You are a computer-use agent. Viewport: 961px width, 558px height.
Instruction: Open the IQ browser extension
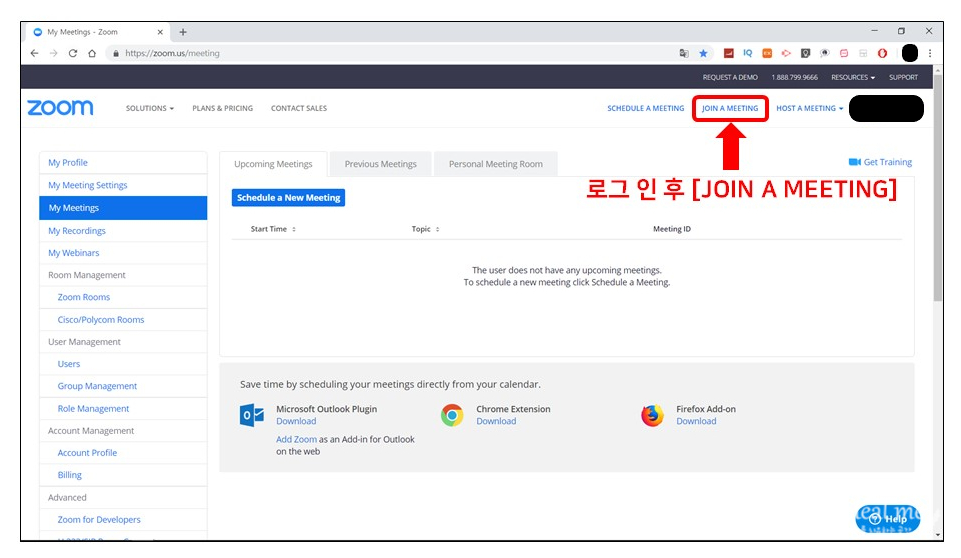click(748, 53)
